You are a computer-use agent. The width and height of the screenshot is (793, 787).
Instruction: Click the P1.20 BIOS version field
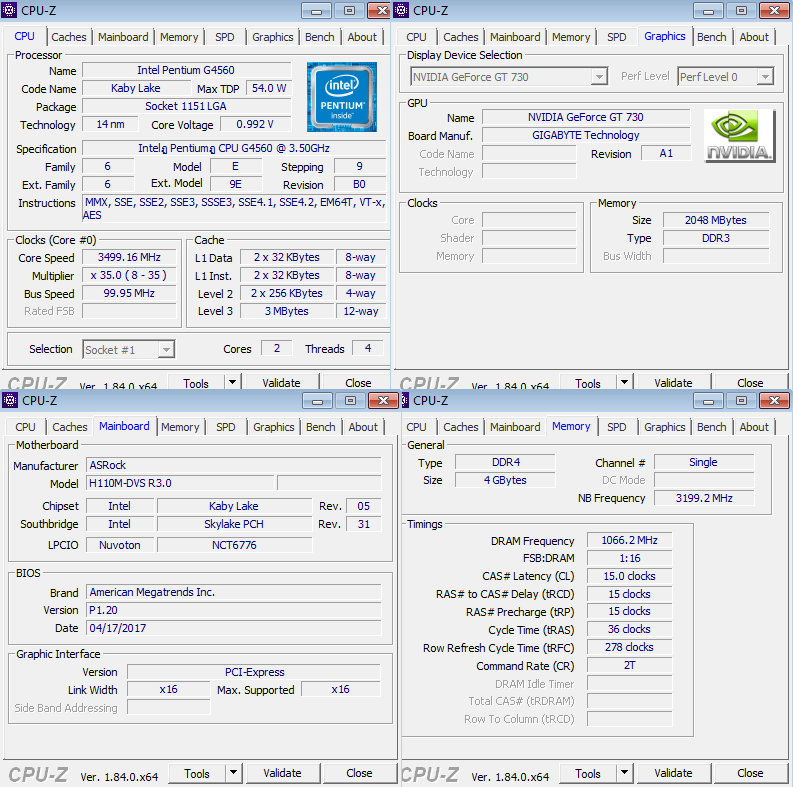234,610
